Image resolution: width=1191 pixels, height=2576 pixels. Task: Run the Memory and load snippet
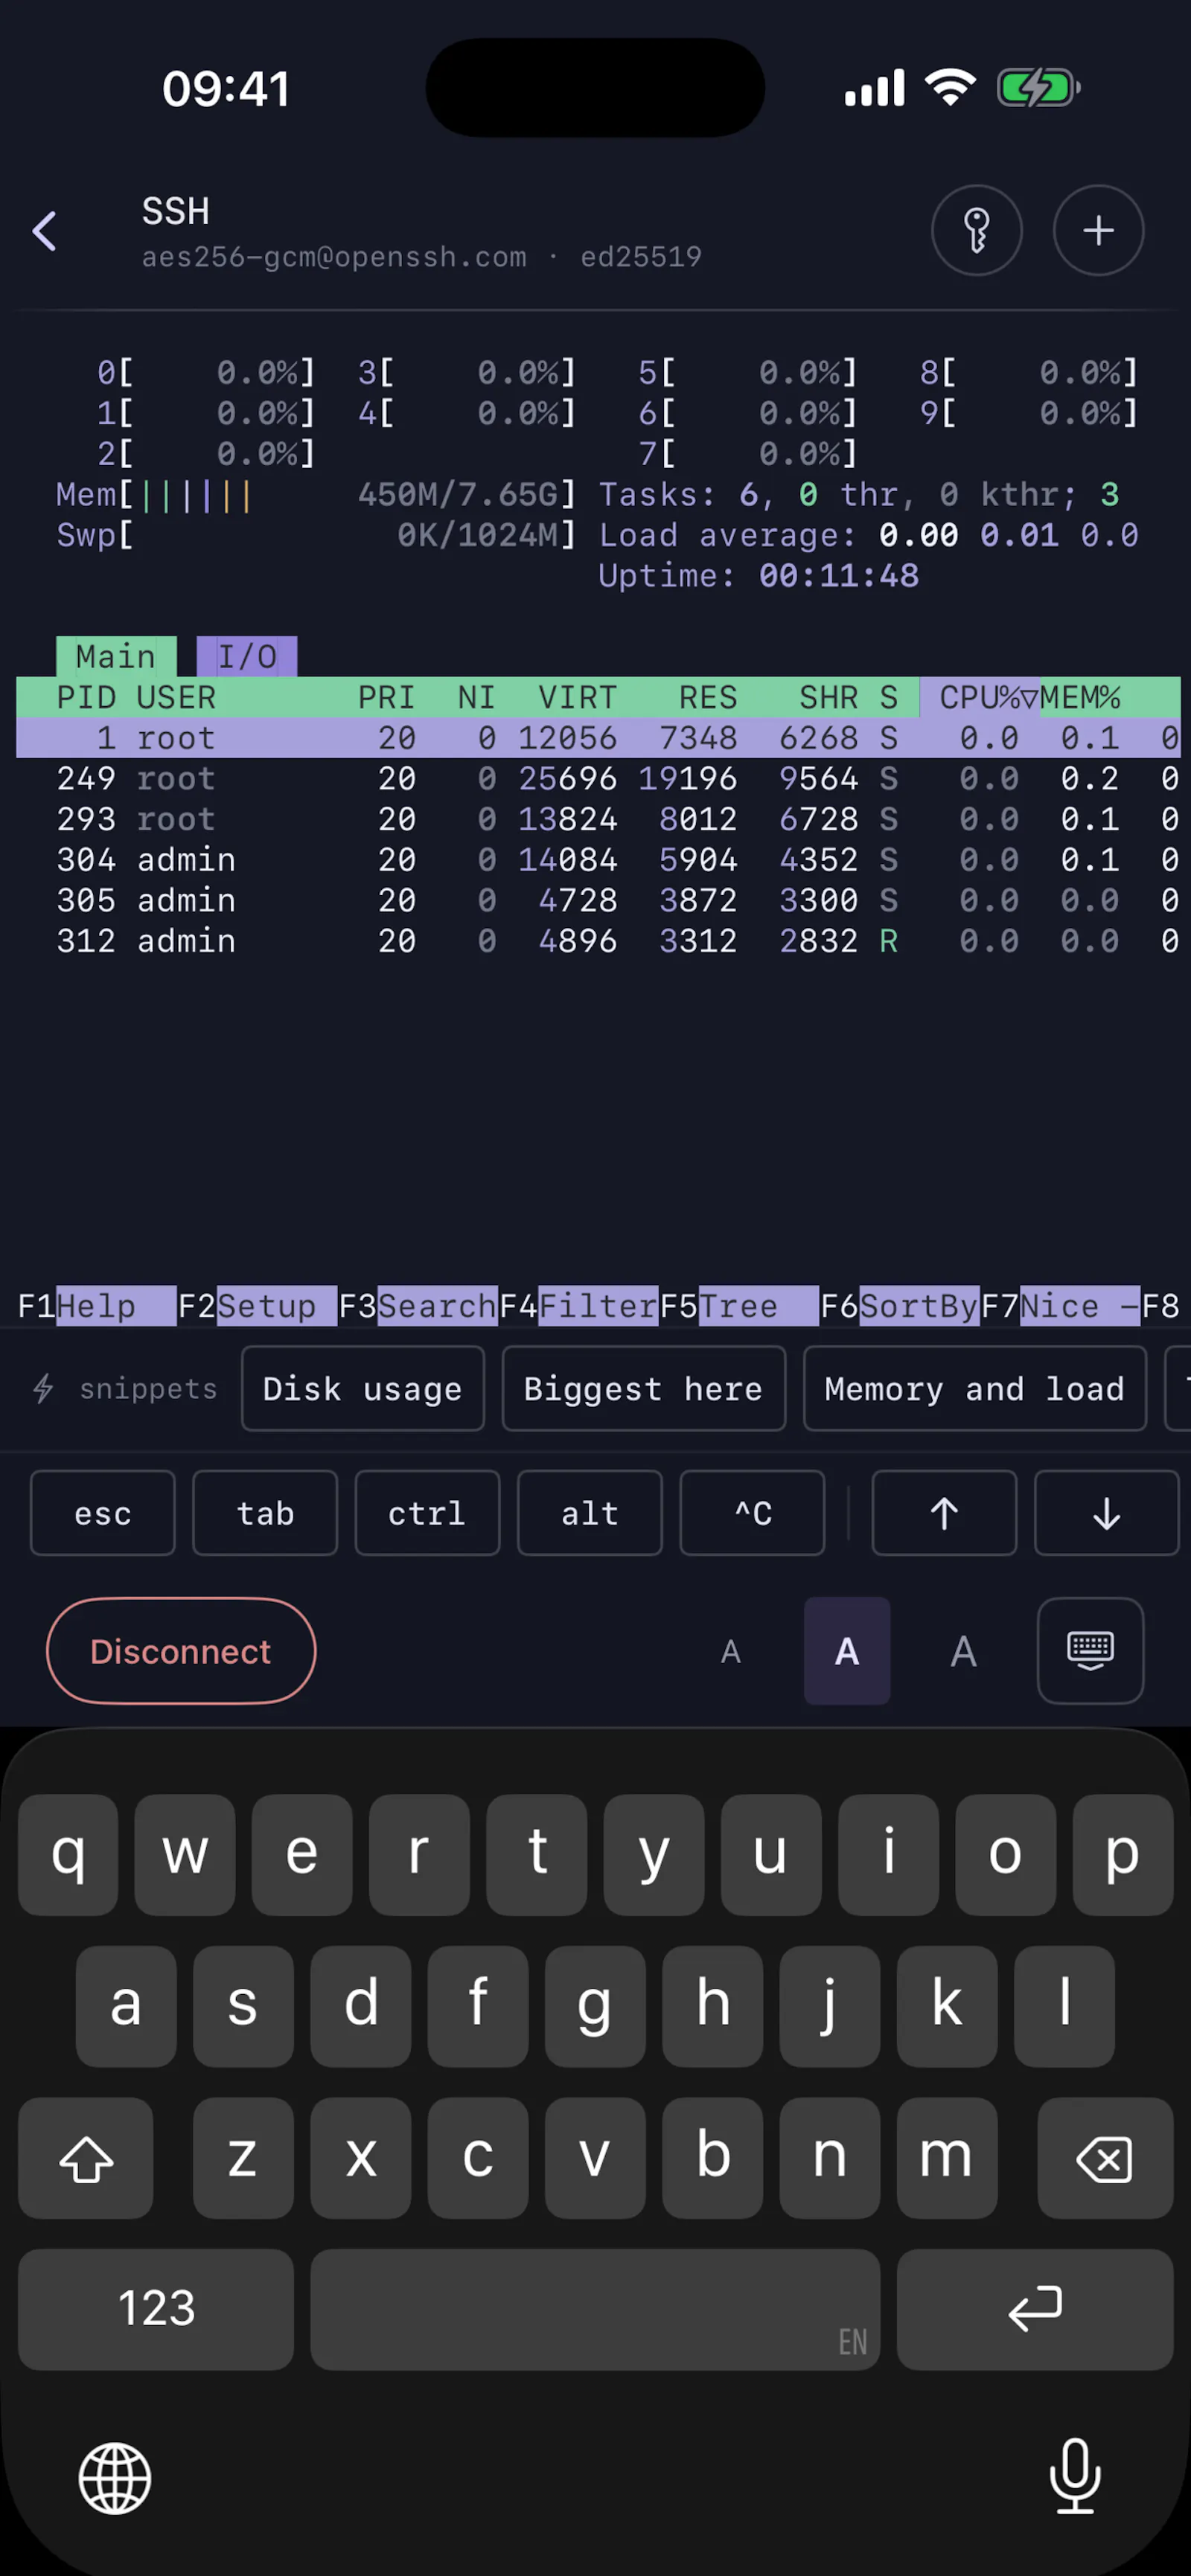coord(975,1389)
